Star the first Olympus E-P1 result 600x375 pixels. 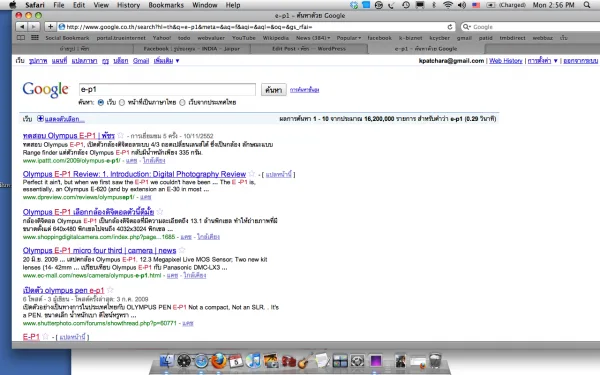click(x=121, y=135)
